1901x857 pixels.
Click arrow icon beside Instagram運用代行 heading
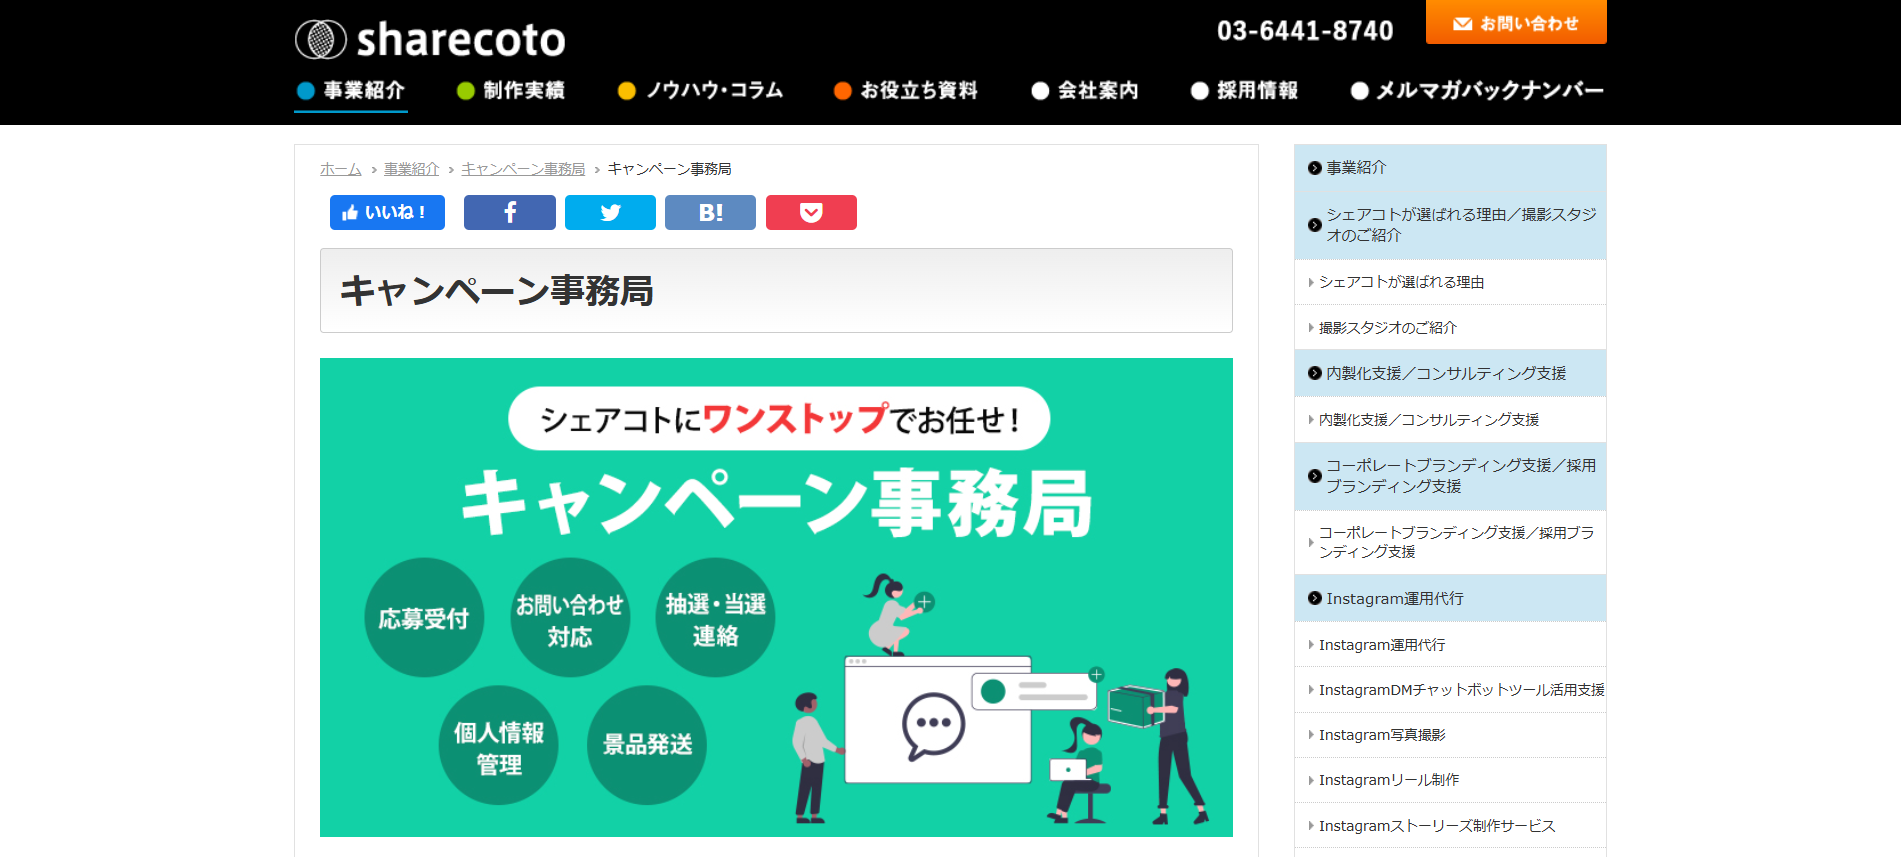1314,599
